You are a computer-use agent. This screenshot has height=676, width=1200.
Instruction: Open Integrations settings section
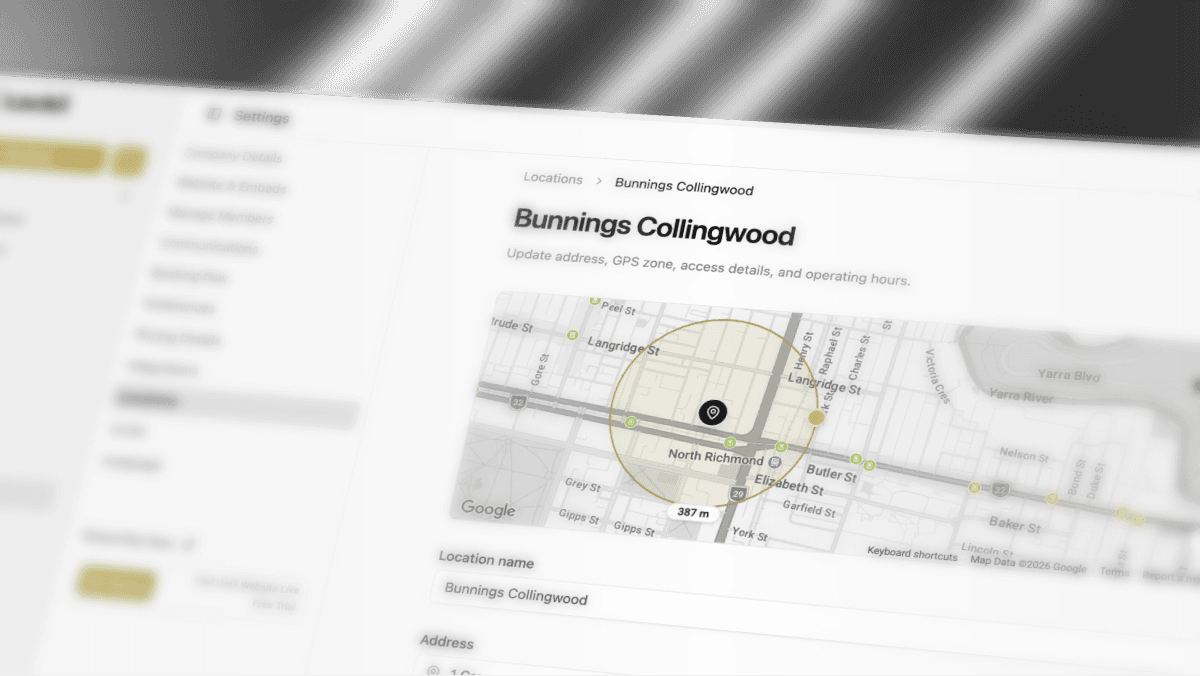[x=163, y=369]
